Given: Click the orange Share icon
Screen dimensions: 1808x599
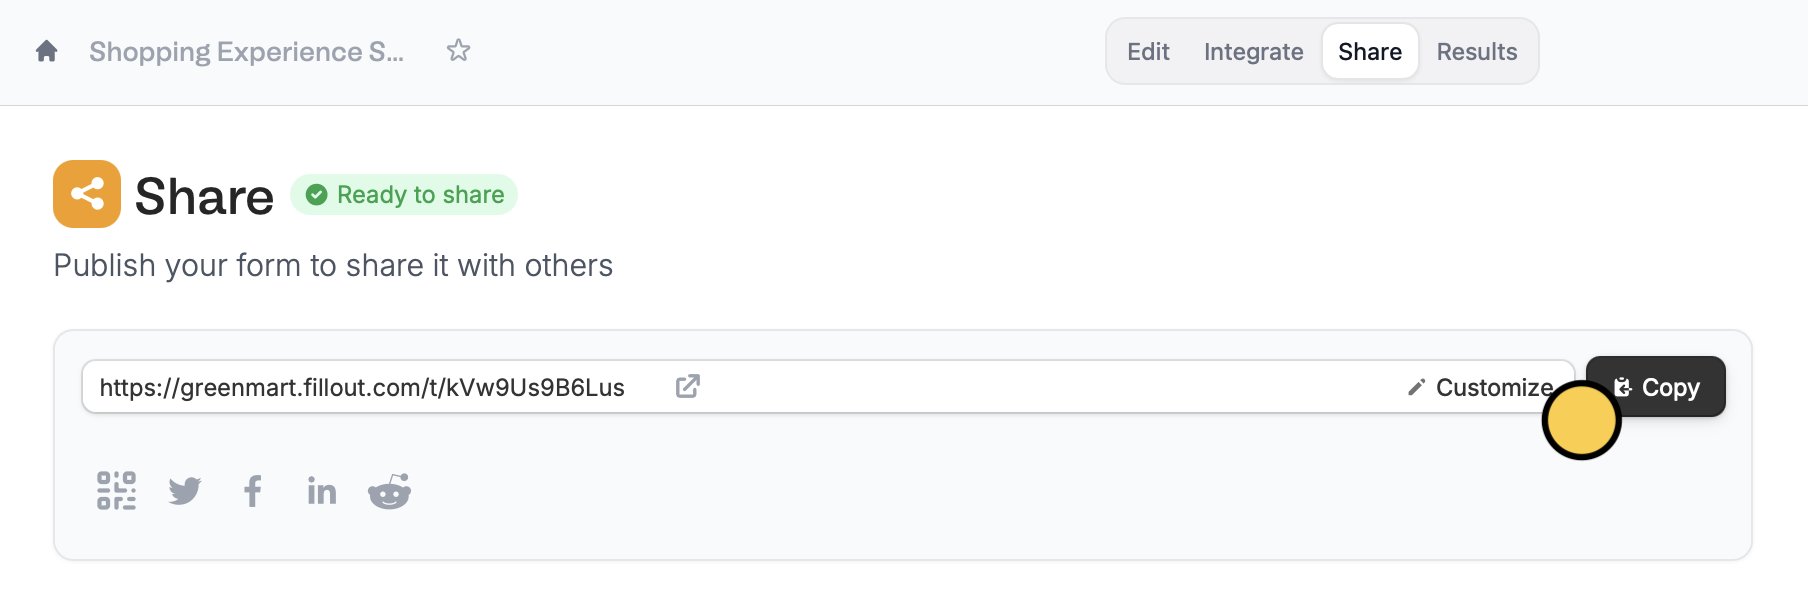Looking at the screenshot, I should click(x=88, y=193).
